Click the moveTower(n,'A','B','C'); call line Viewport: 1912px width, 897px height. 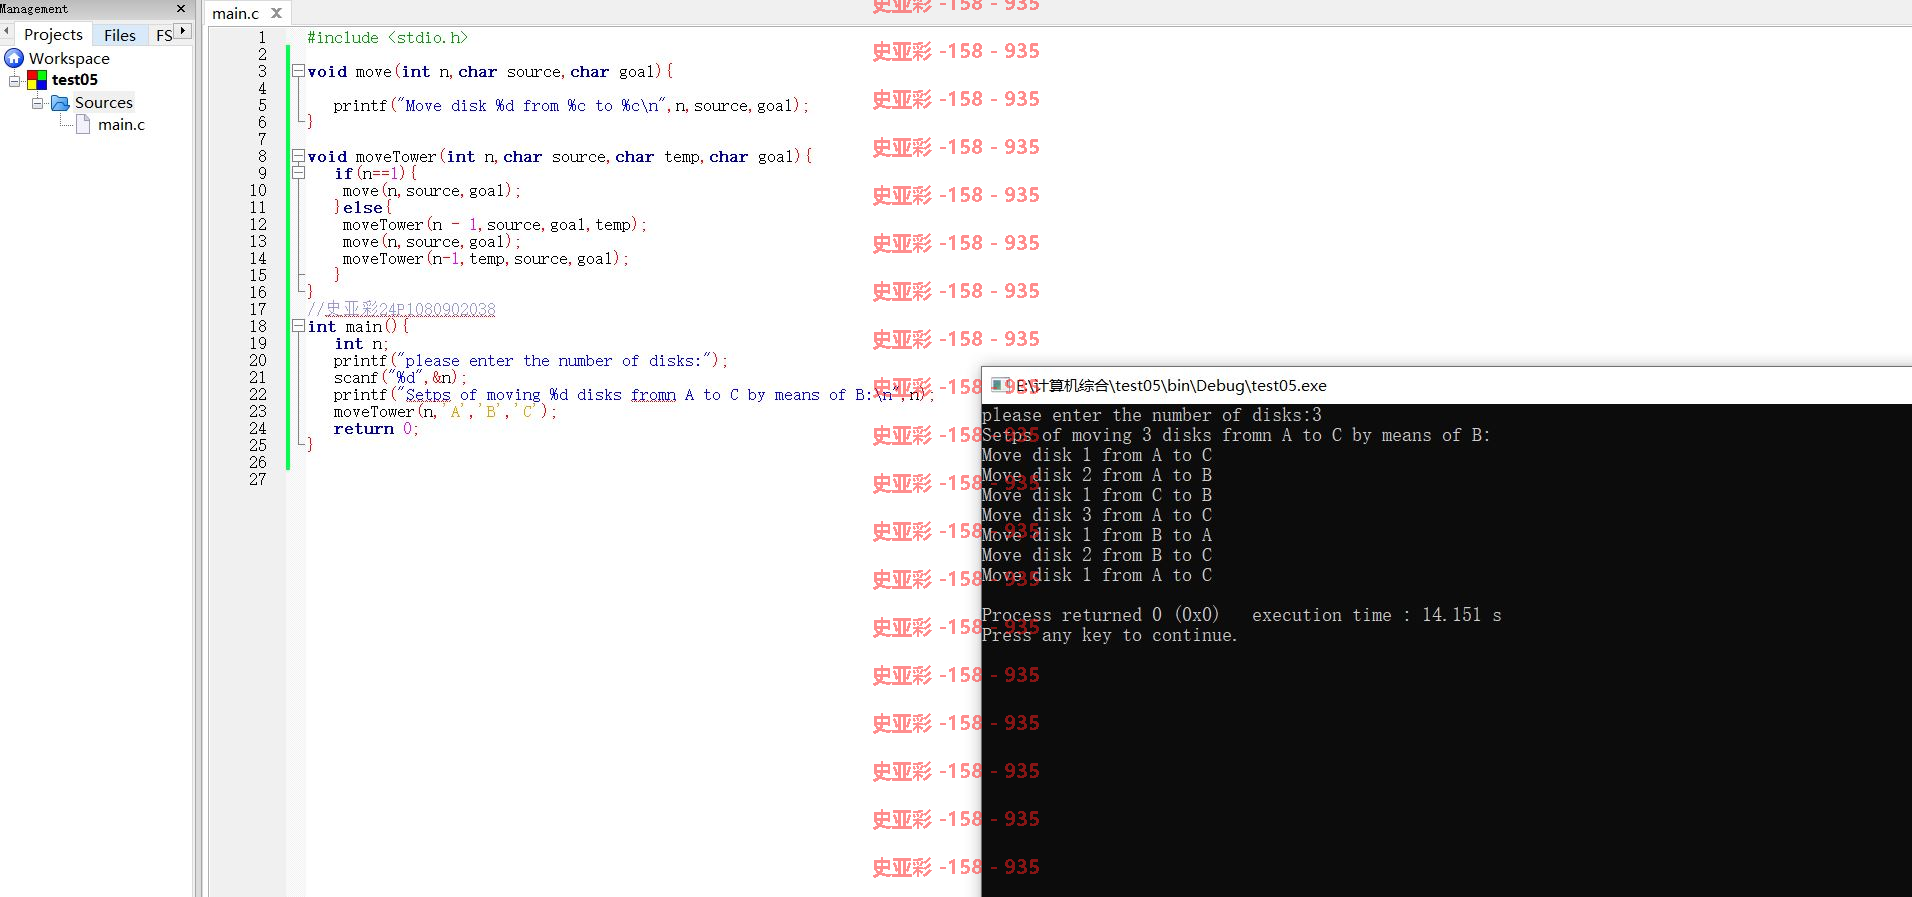coord(445,412)
